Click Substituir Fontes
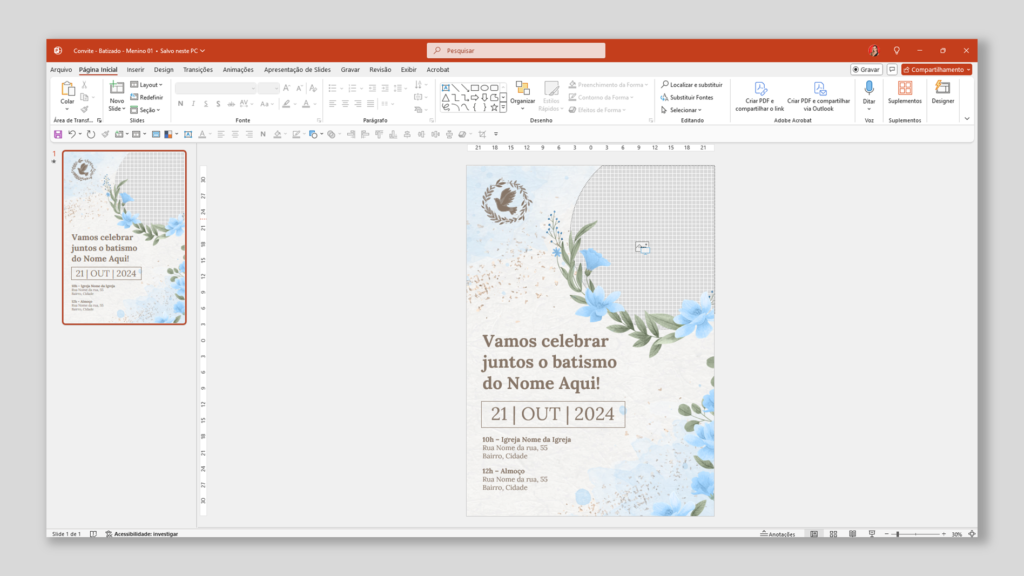This screenshot has width=1024, height=576. tap(687, 97)
